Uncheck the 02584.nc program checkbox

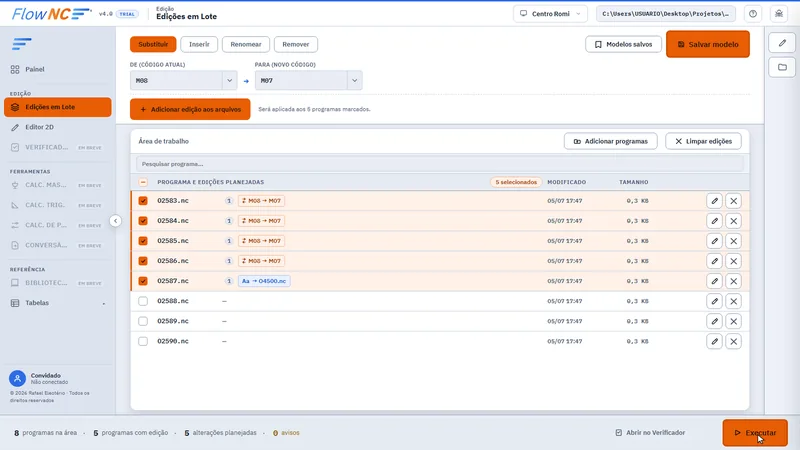[143, 221]
